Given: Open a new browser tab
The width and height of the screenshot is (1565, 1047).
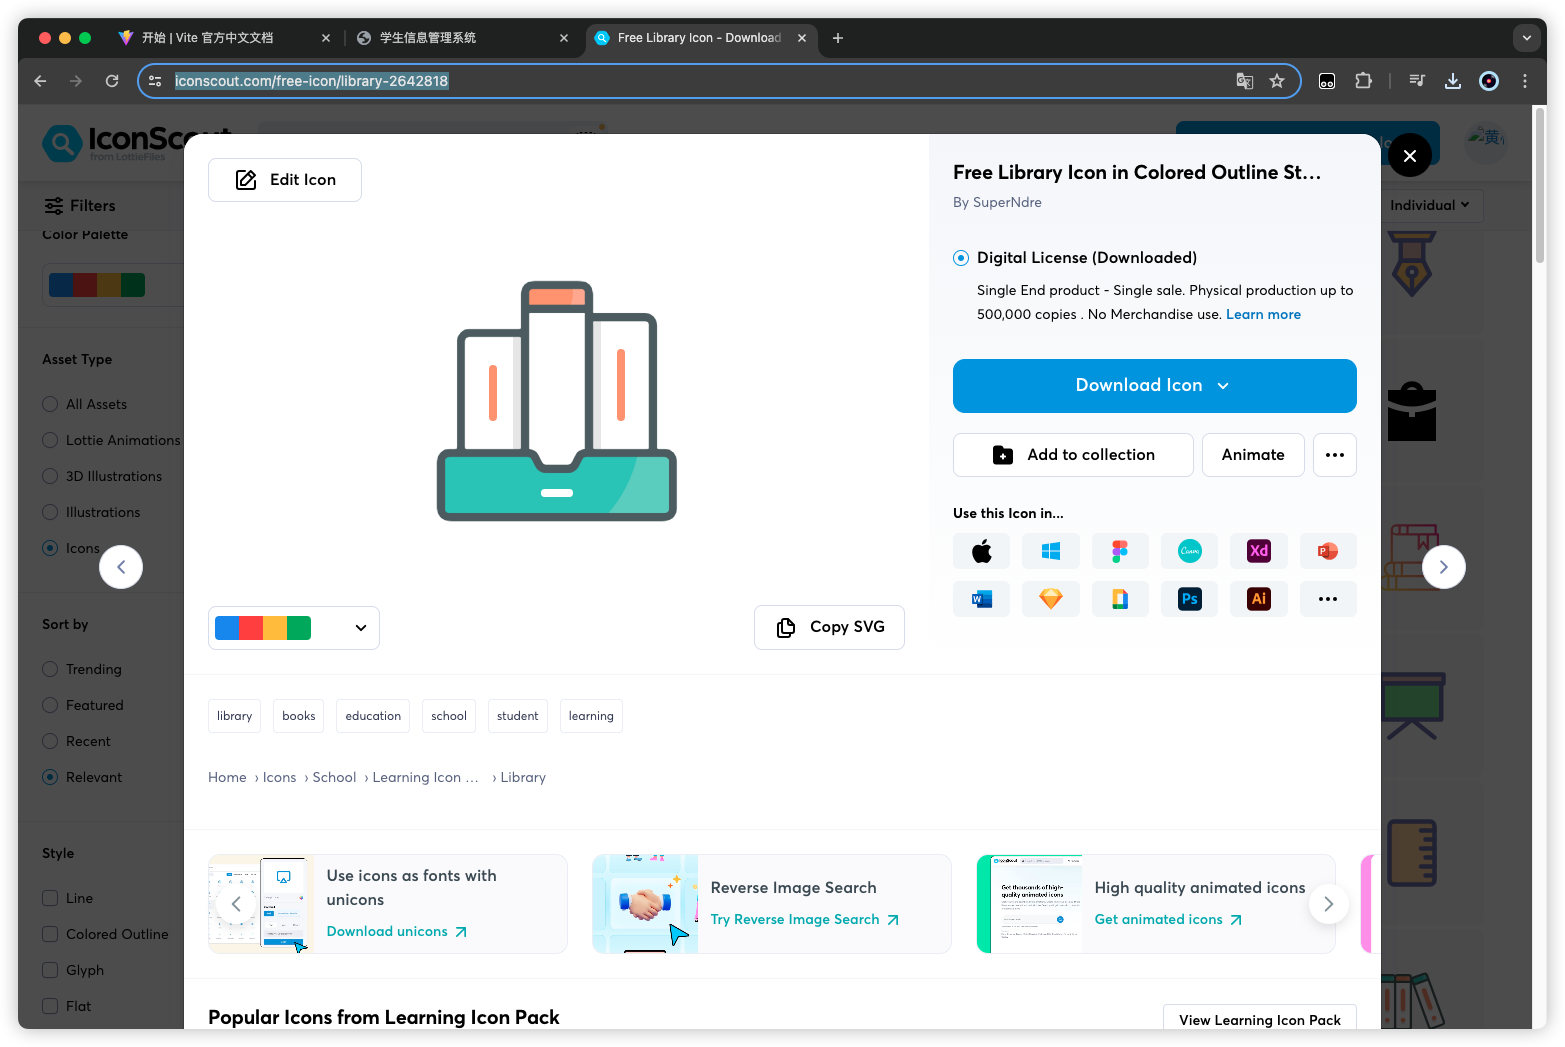Looking at the screenshot, I should [838, 38].
